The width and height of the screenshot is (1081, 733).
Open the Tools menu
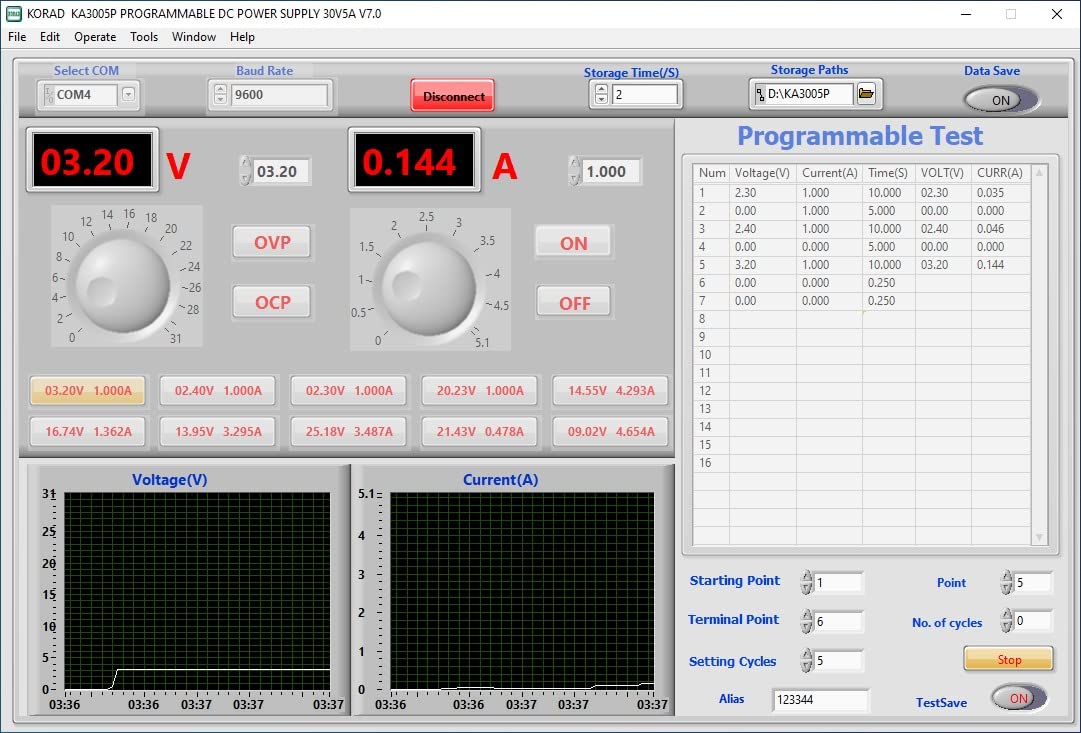coord(144,37)
